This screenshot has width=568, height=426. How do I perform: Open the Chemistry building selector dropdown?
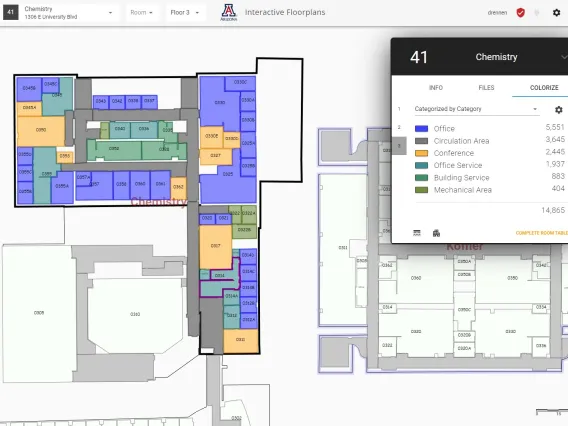[68, 12]
